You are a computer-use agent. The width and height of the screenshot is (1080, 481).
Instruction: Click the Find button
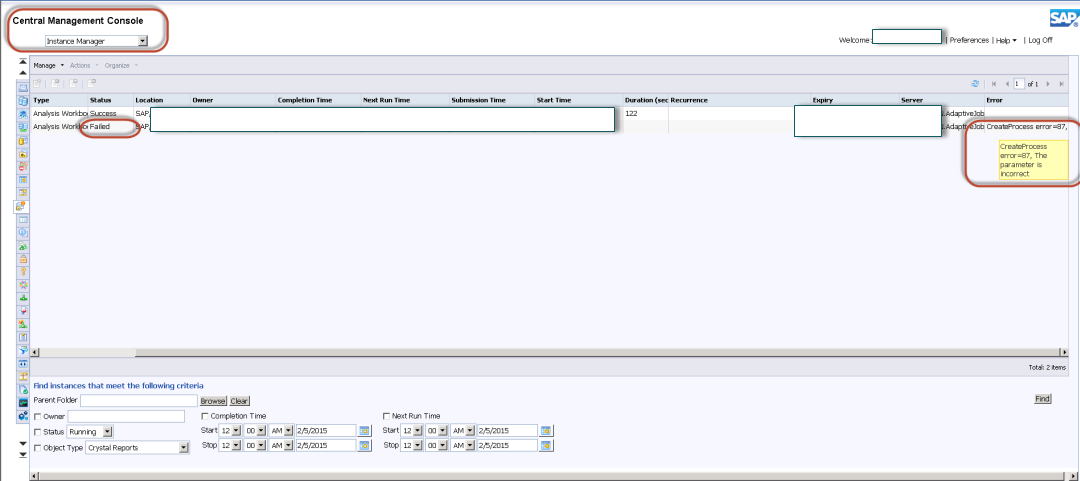[x=1043, y=398]
